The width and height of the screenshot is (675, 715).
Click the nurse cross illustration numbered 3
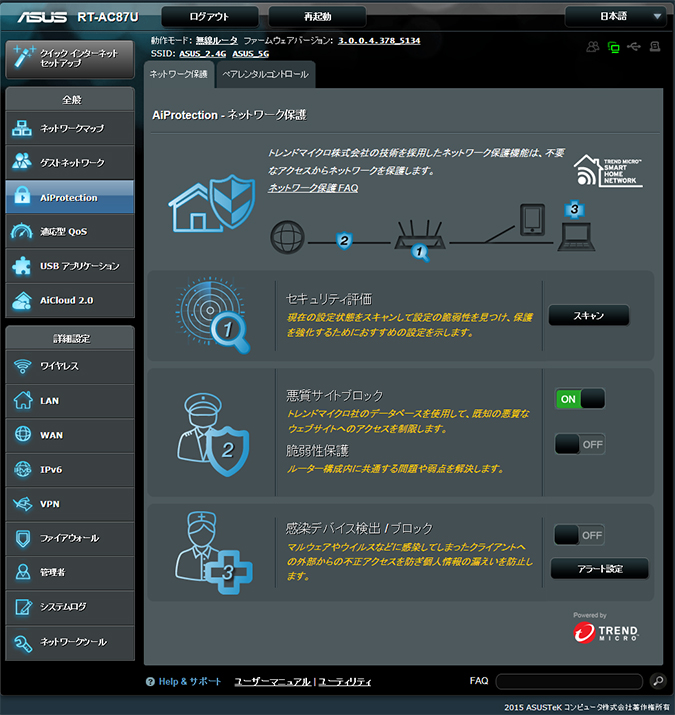(213, 553)
